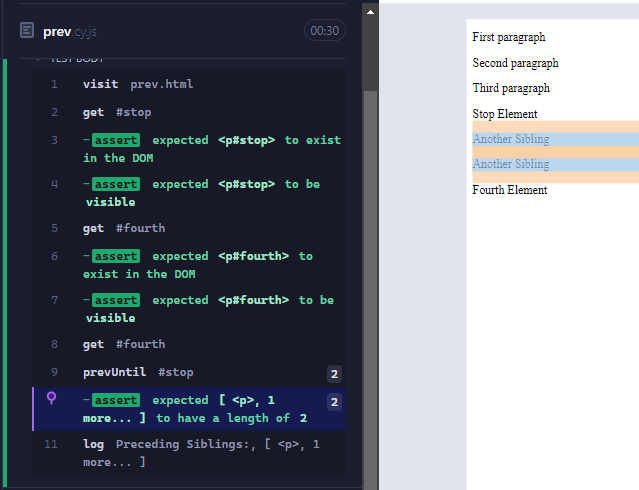Click the First paragraph text in preview
639x490 pixels.
click(509, 37)
